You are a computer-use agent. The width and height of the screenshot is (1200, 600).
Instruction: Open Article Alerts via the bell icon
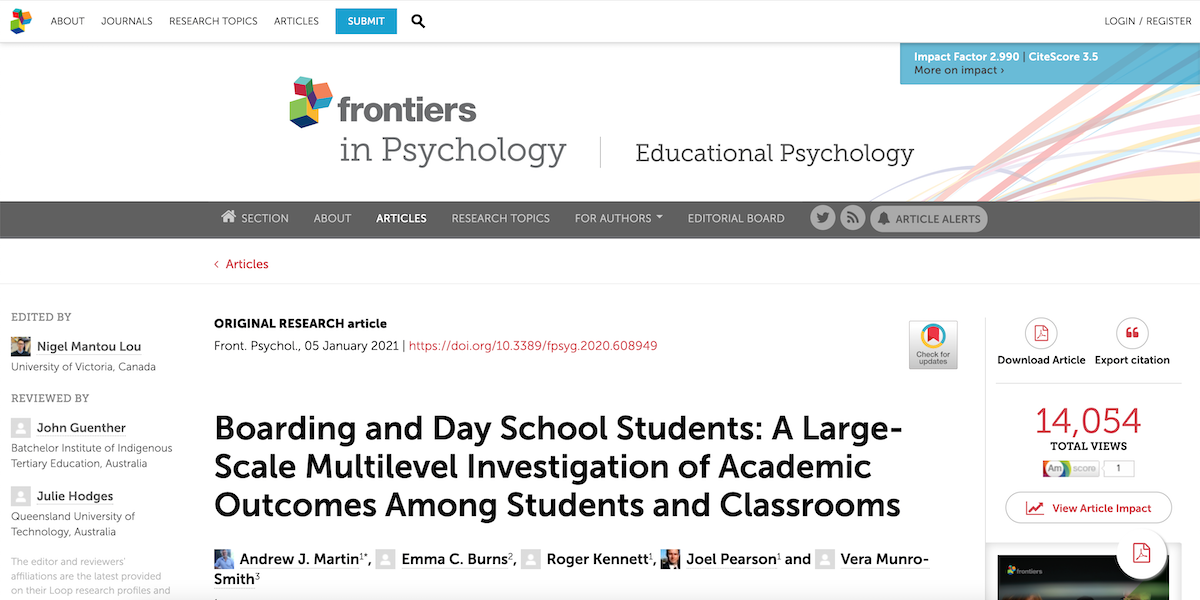pos(928,218)
